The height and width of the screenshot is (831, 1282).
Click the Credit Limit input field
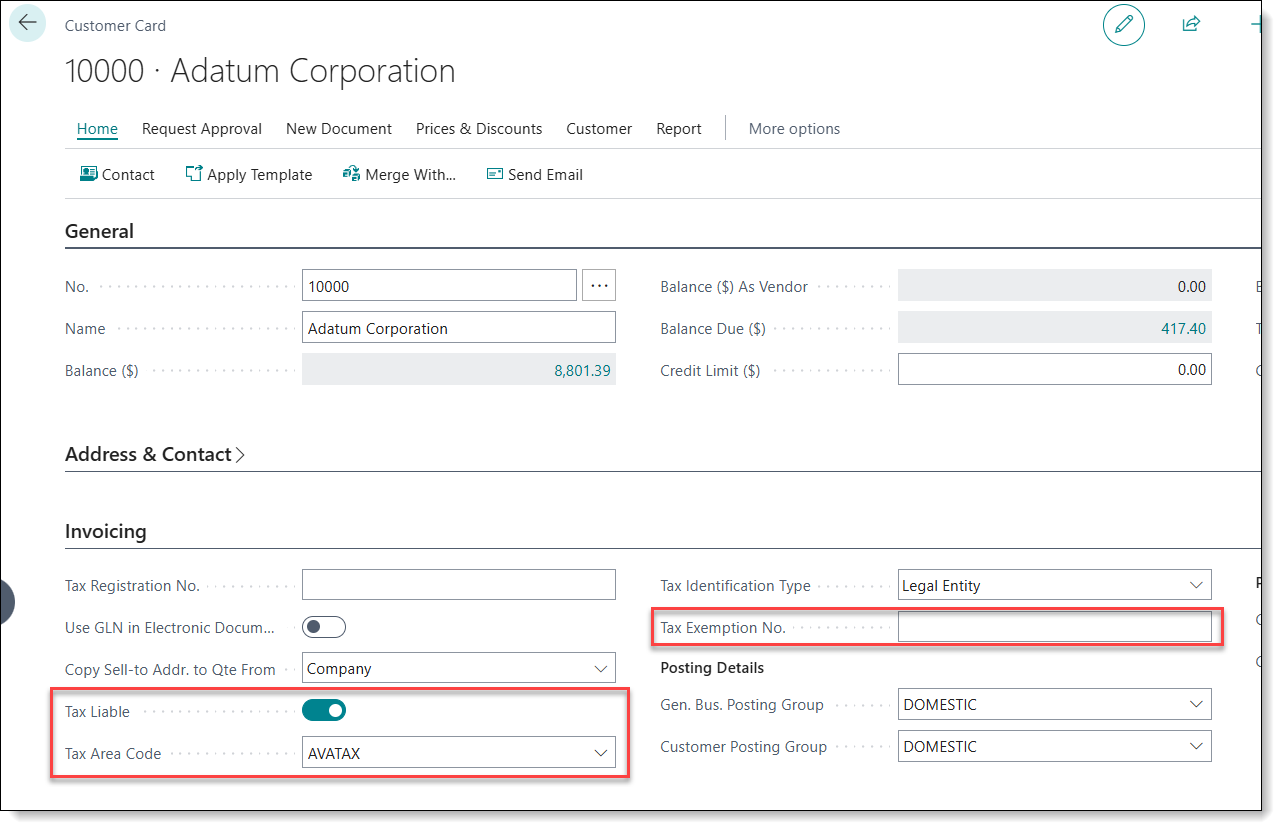1054,370
